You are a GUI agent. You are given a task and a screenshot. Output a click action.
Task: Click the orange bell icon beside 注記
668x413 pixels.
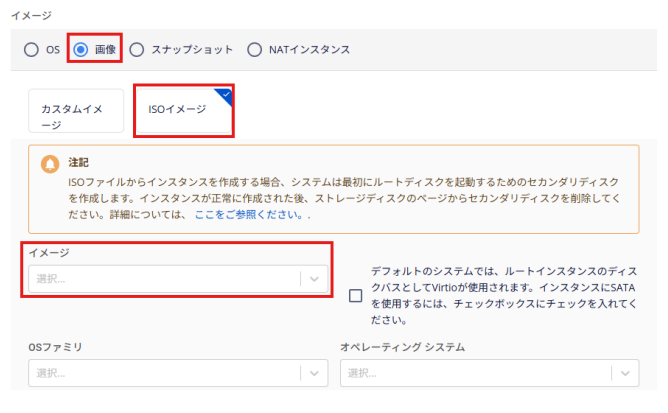click(50, 164)
